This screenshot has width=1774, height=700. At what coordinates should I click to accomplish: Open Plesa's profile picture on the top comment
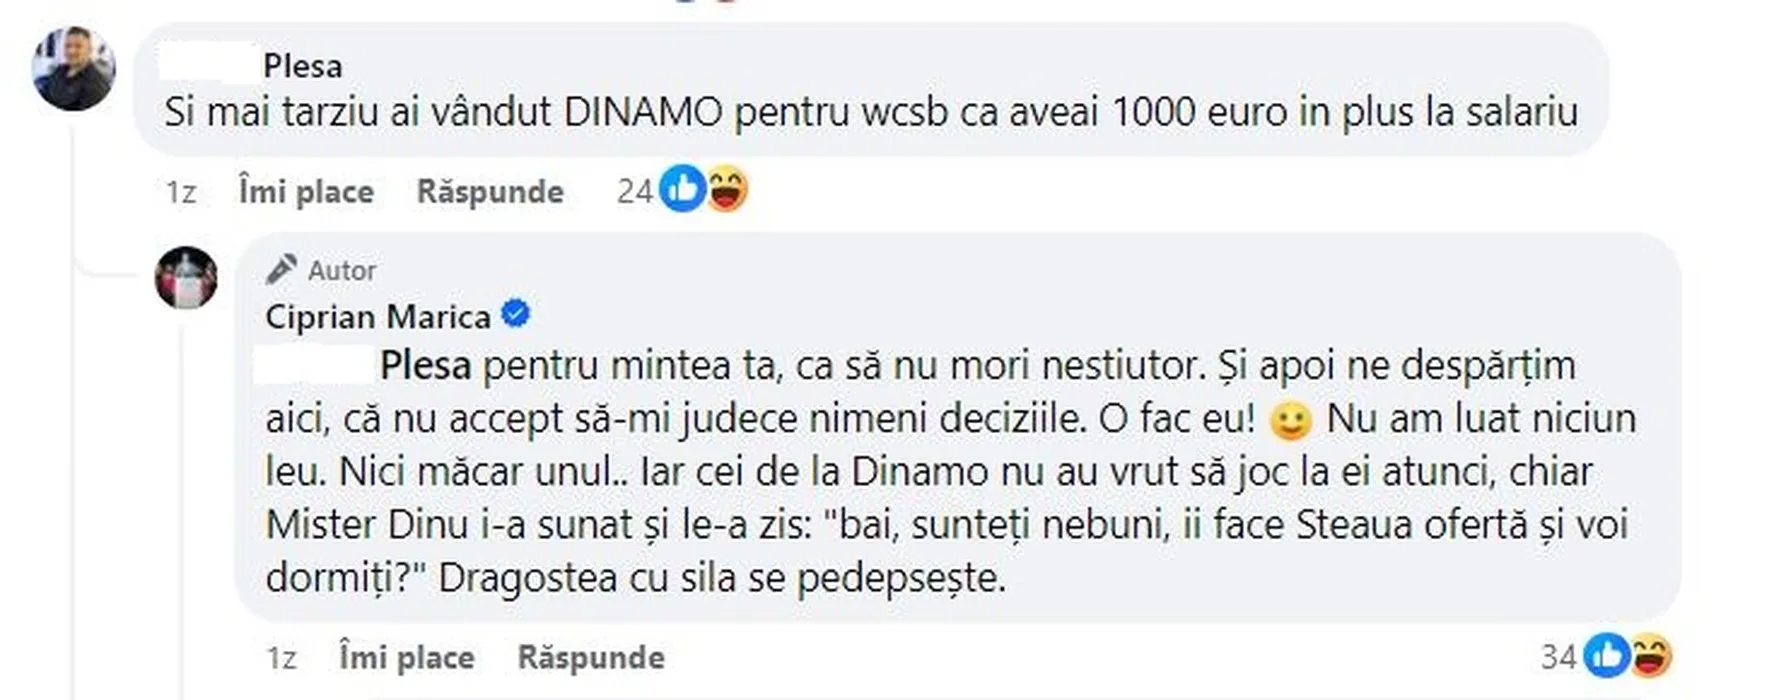pyautogui.click(x=73, y=68)
